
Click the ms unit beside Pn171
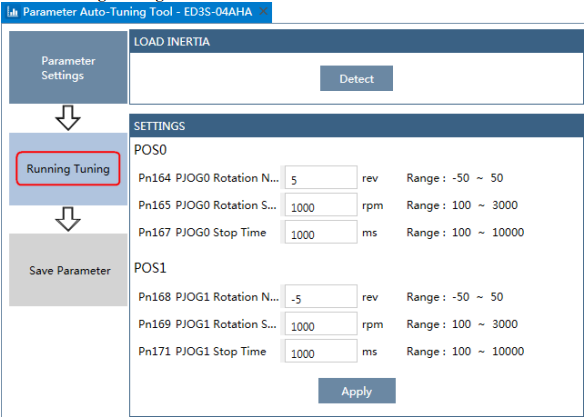(369, 352)
